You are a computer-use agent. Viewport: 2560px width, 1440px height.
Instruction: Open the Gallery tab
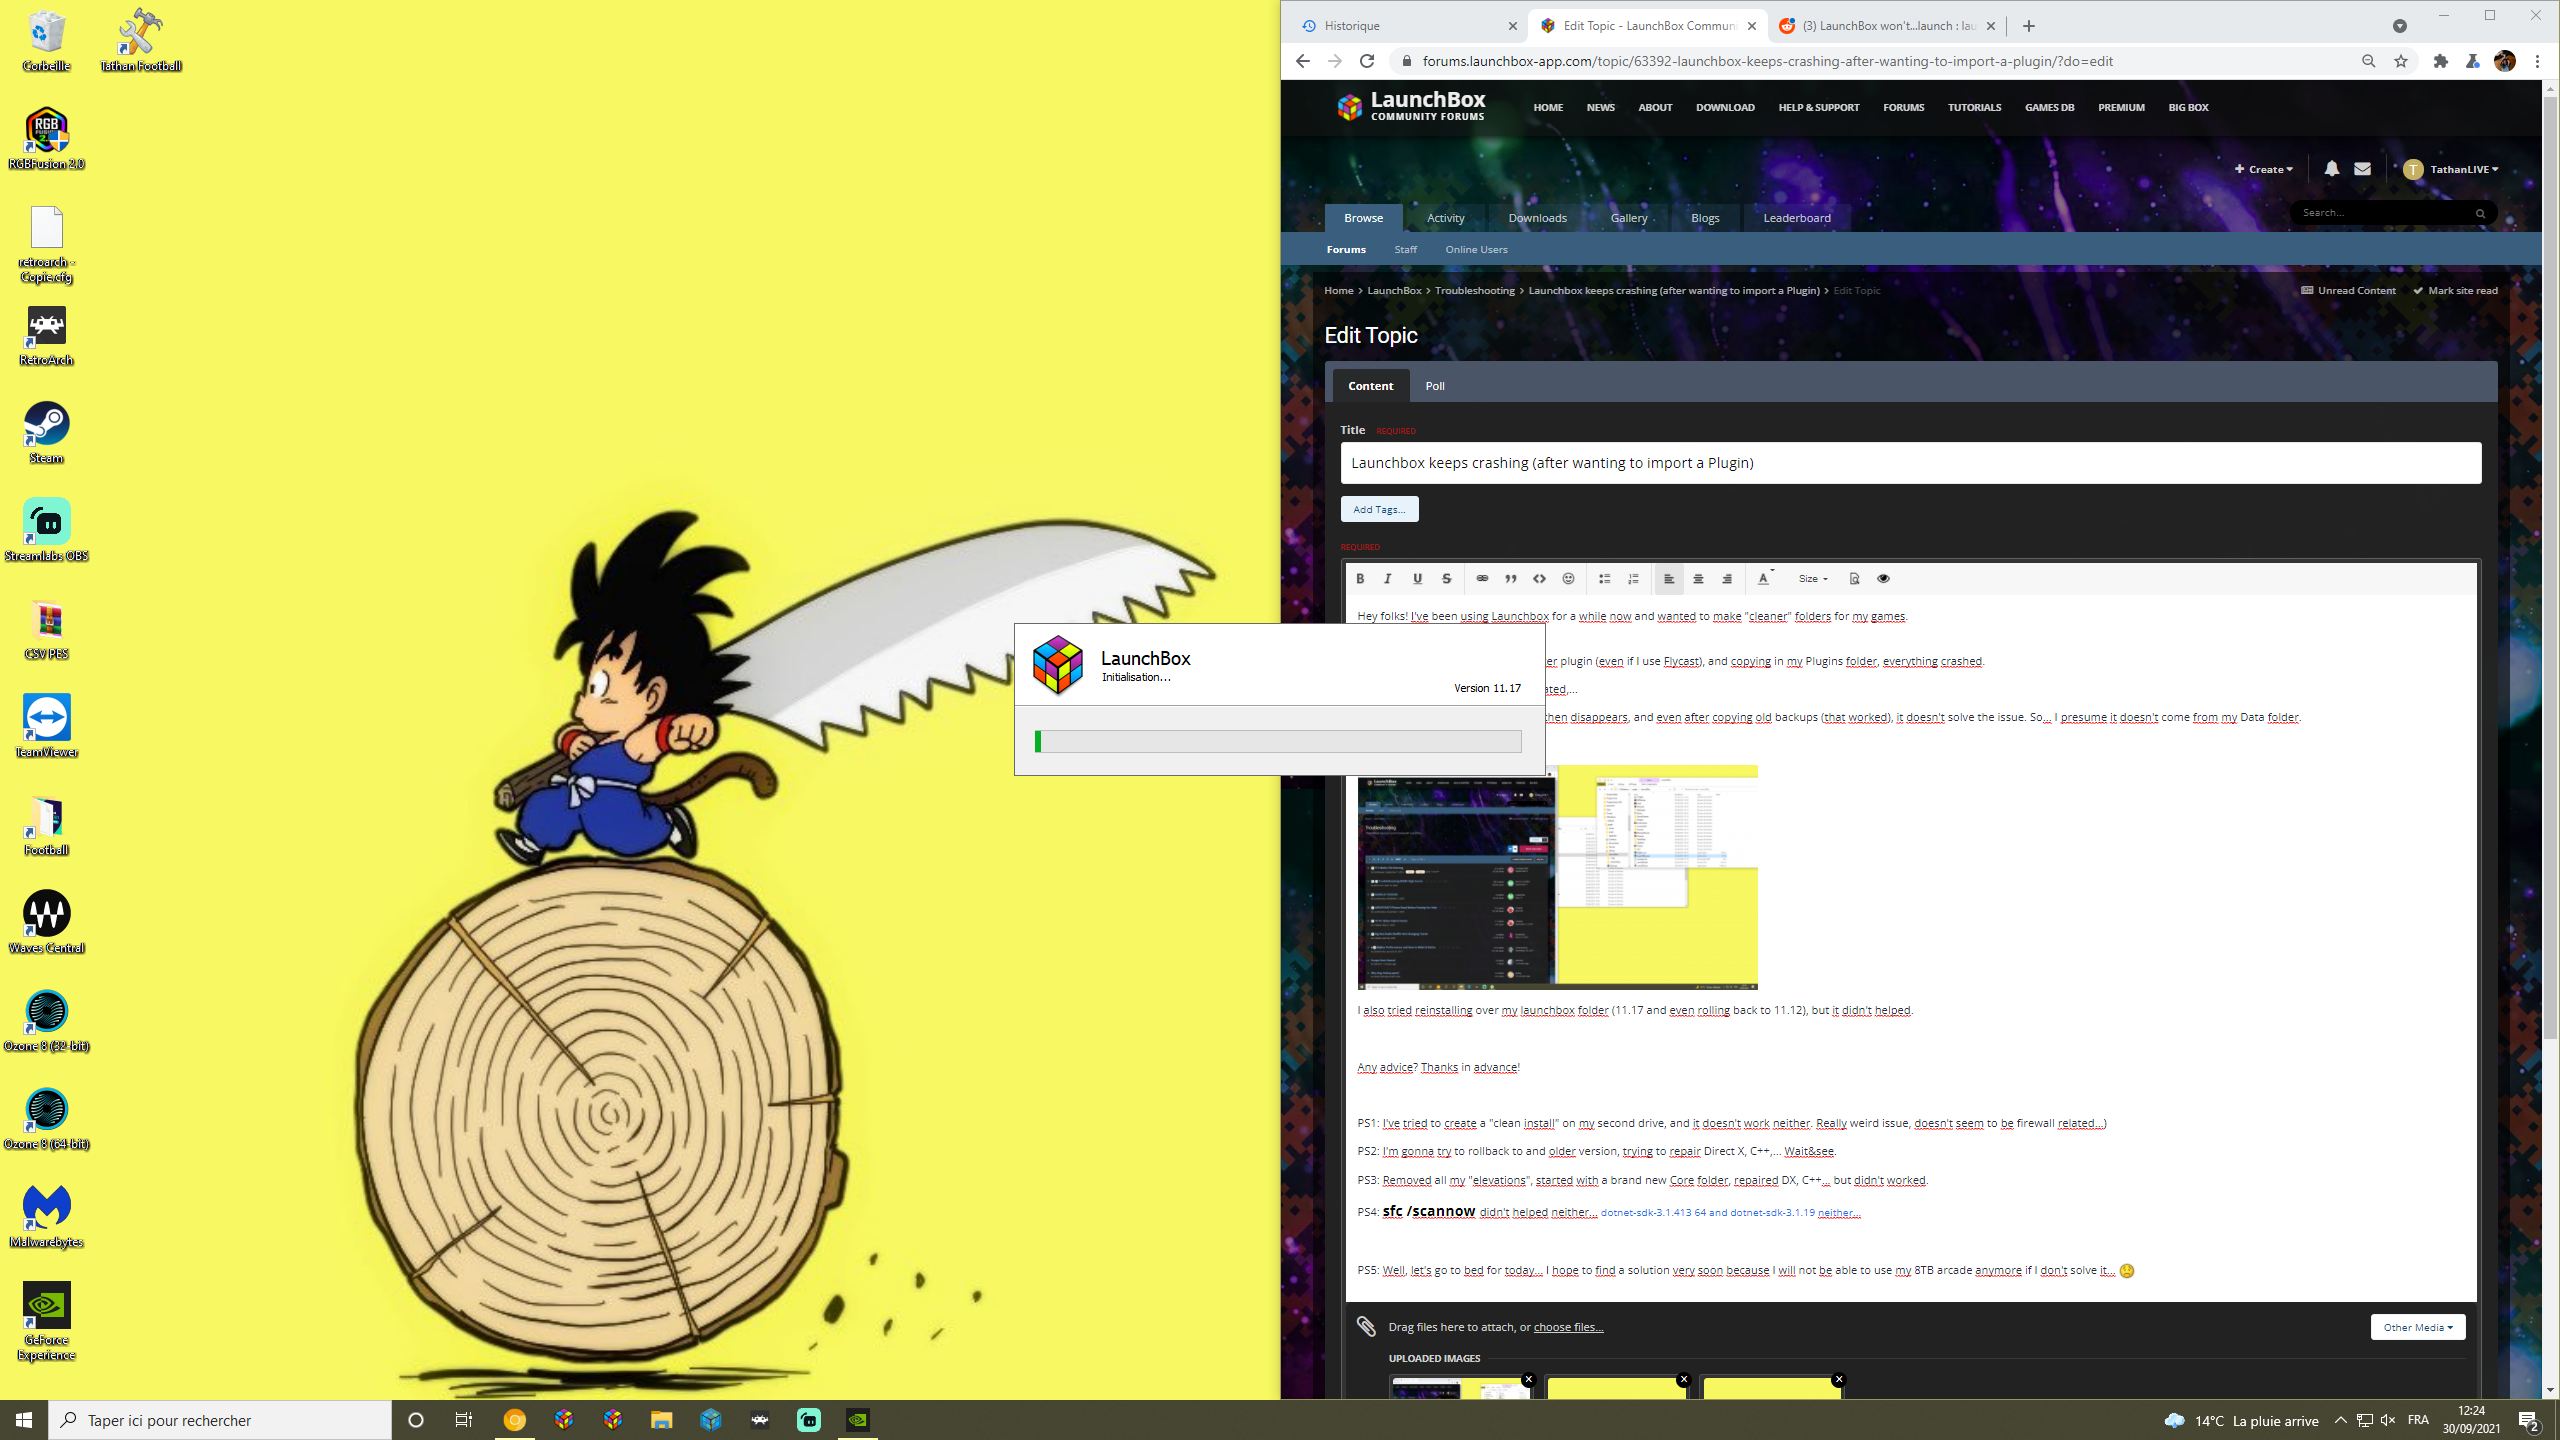point(1629,218)
